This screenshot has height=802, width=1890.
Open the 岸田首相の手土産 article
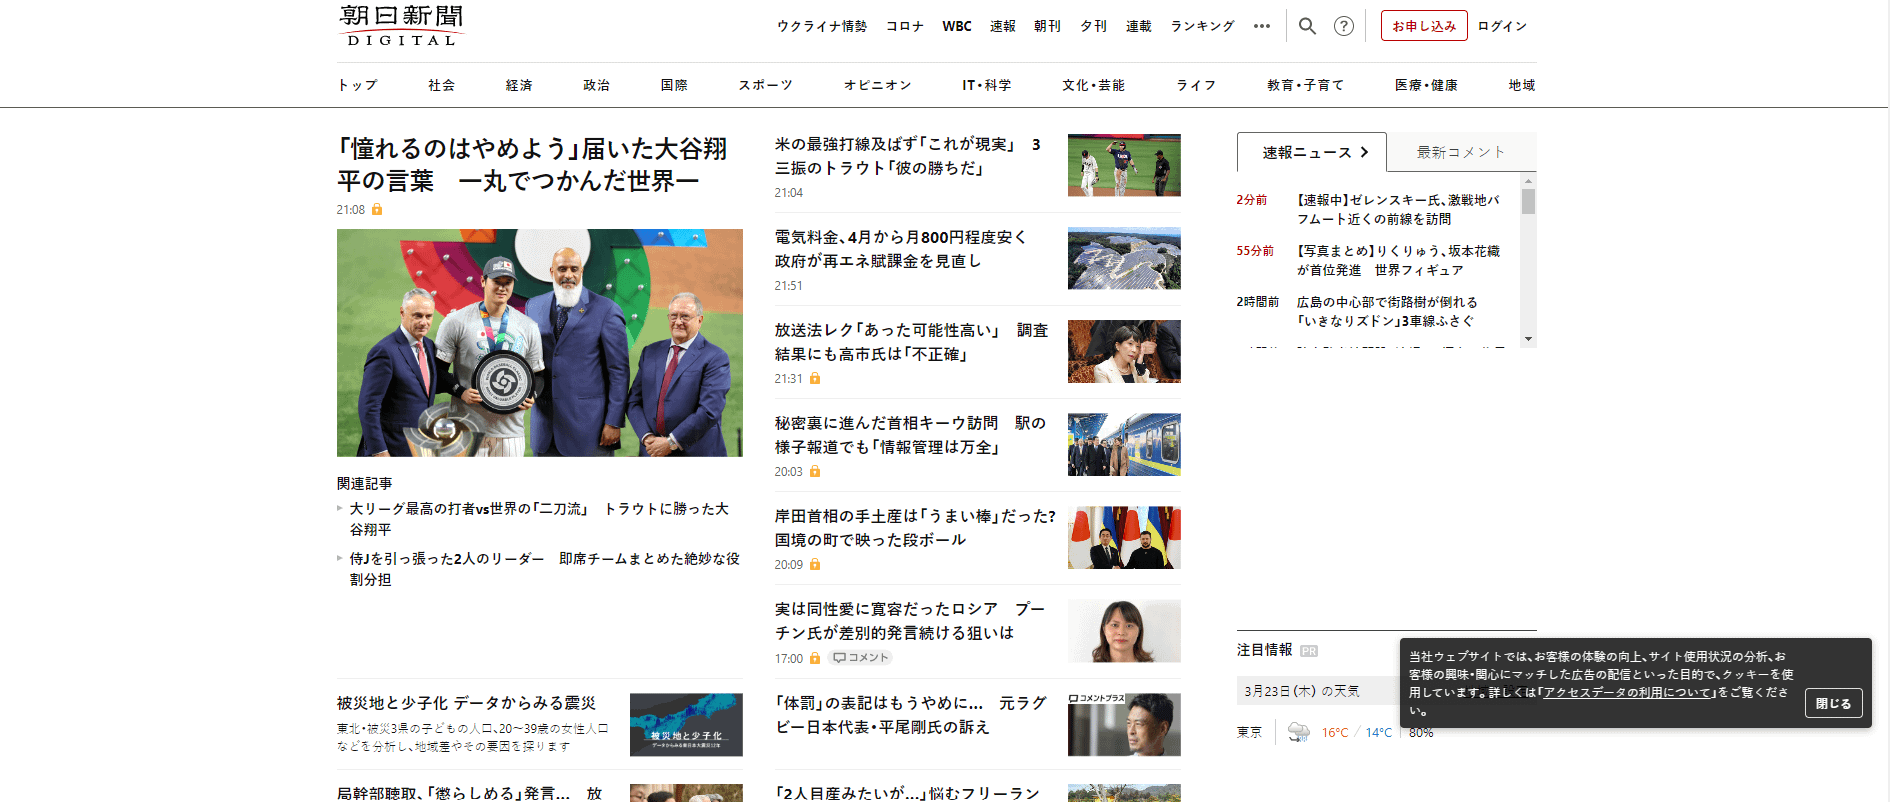click(915, 528)
